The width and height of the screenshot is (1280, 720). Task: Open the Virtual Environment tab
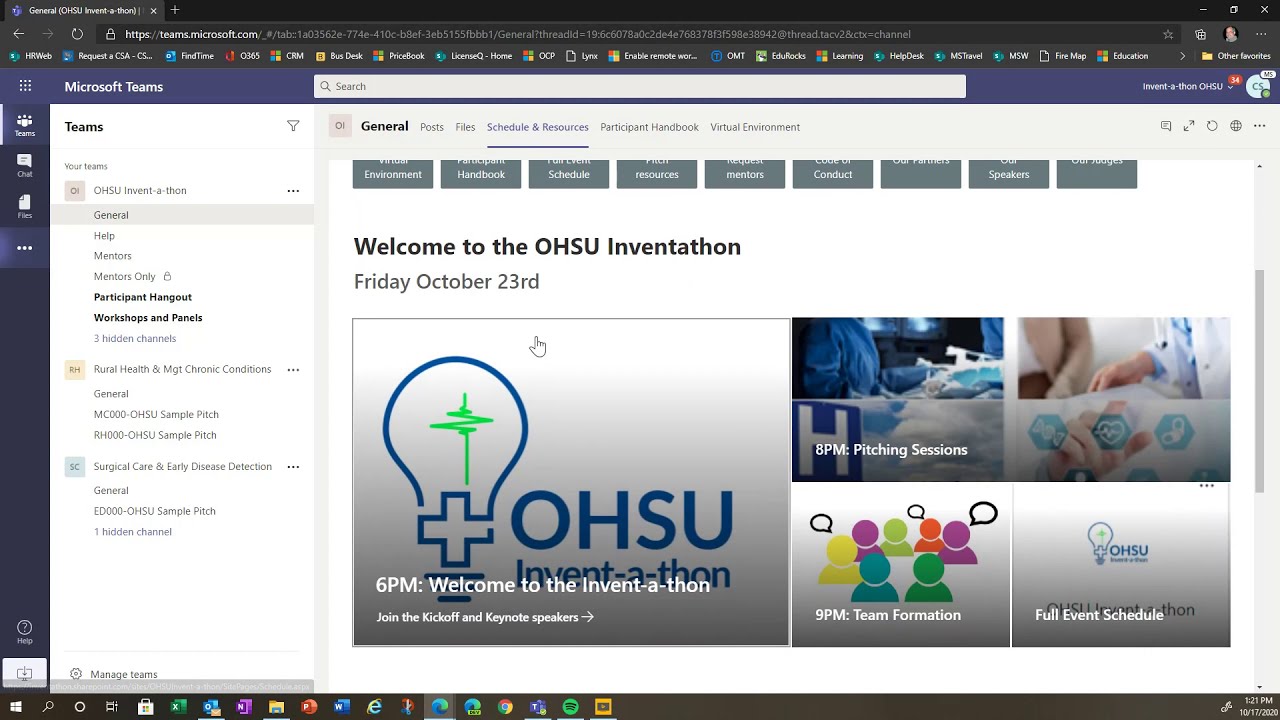755,127
